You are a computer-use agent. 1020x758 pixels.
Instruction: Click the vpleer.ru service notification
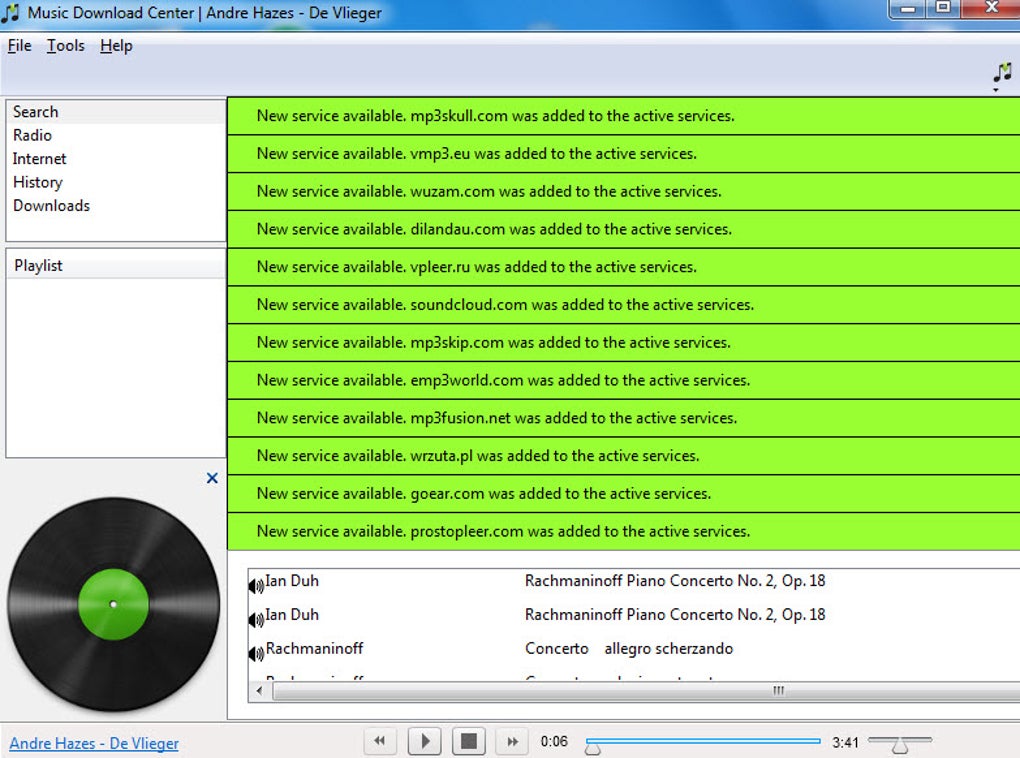[x=623, y=267]
